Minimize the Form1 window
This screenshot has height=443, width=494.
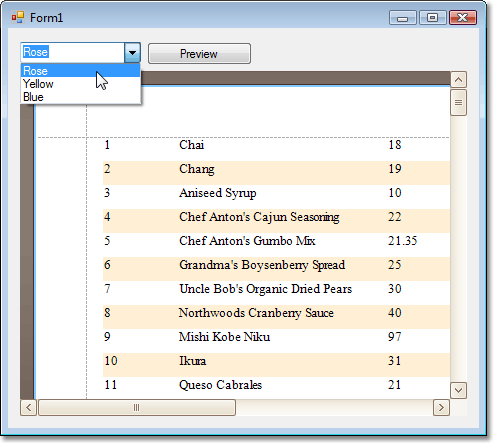[403, 18]
